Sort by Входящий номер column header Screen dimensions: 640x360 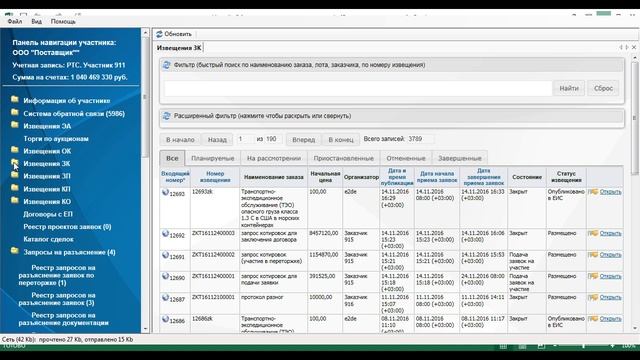[x=175, y=177]
